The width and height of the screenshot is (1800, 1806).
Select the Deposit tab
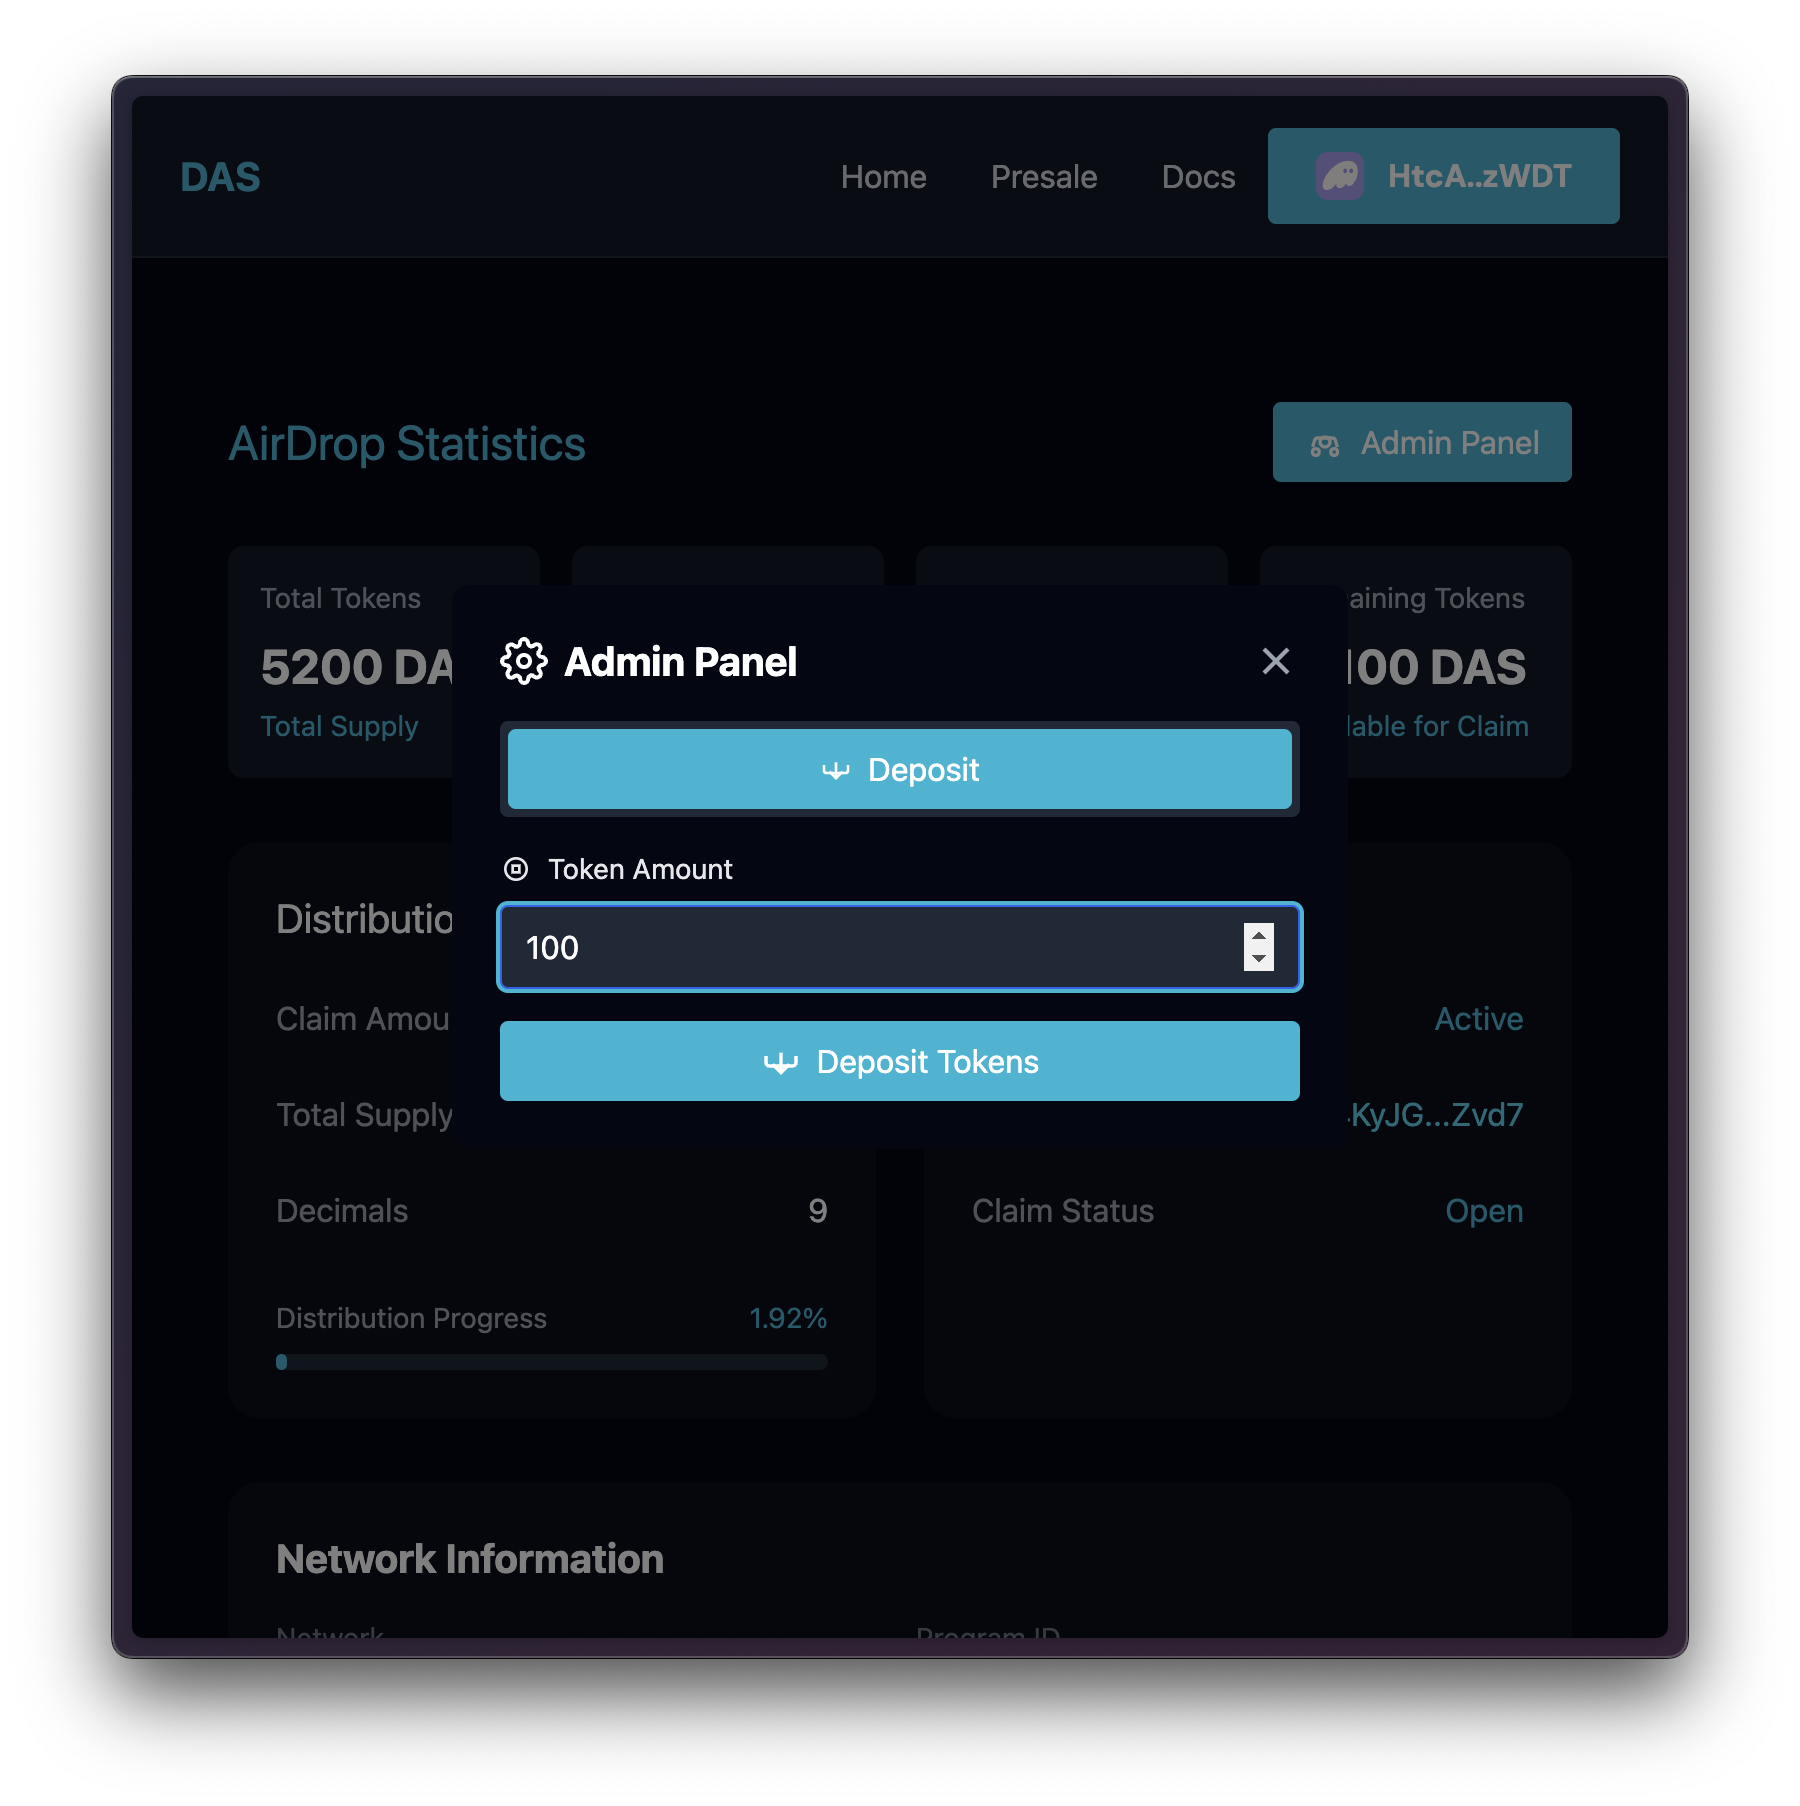coord(899,769)
